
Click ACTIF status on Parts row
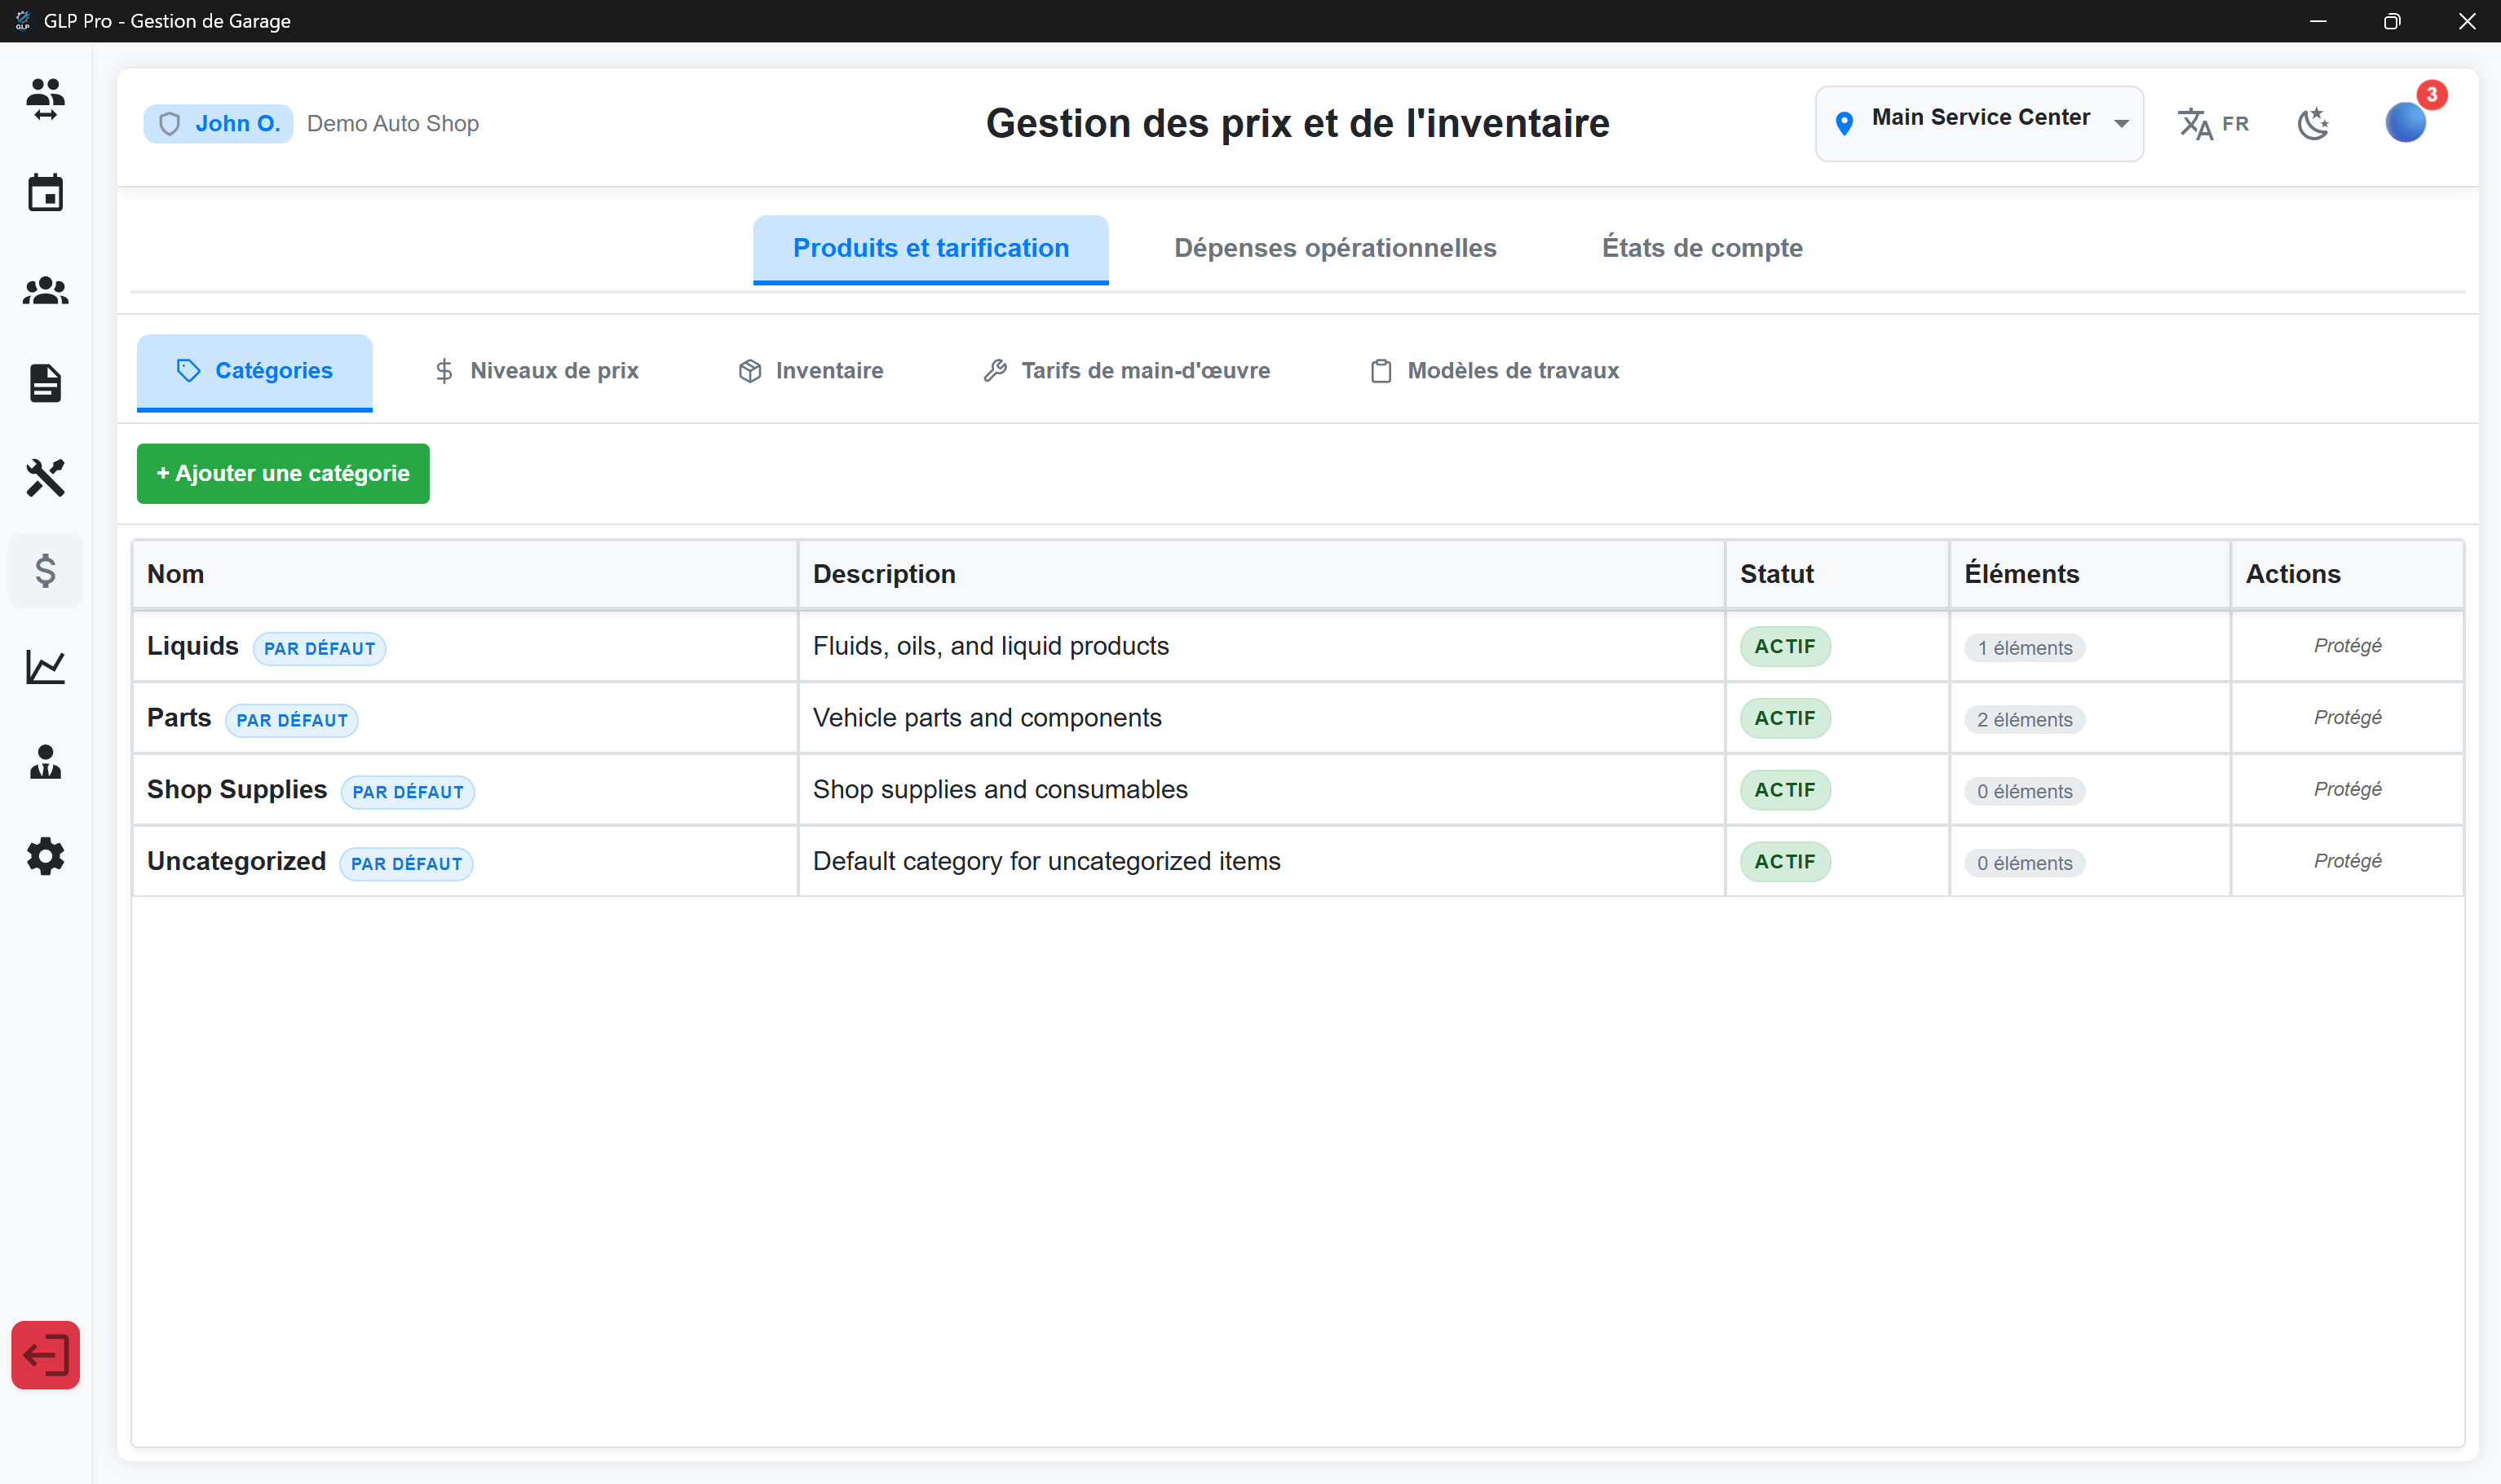1785,718
